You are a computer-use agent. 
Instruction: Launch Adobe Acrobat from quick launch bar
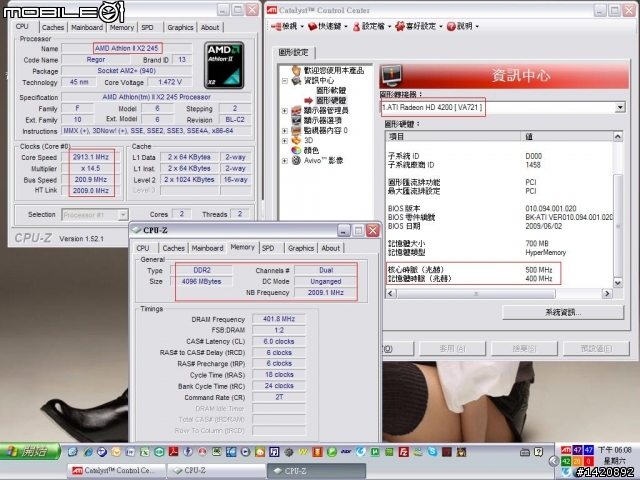tap(174, 452)
